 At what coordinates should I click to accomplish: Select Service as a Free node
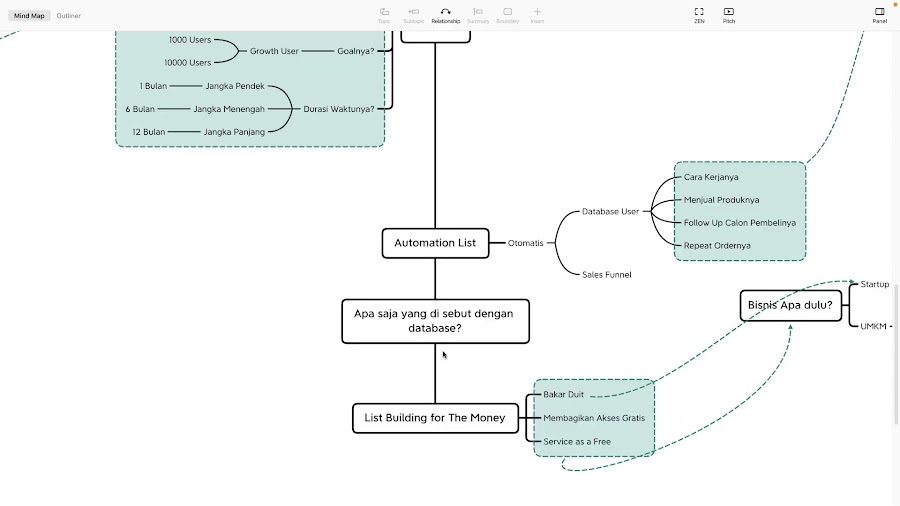(x=577, y=442)
